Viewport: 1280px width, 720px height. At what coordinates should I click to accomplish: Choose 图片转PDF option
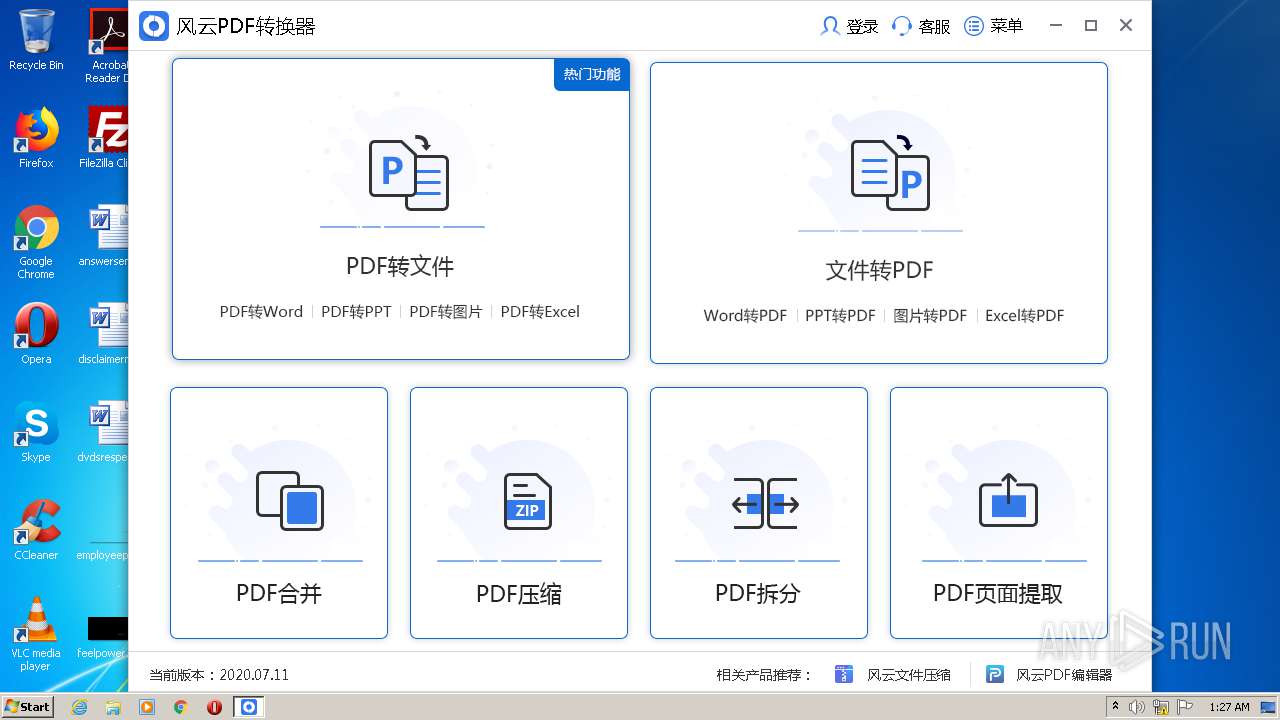(930, 316)
